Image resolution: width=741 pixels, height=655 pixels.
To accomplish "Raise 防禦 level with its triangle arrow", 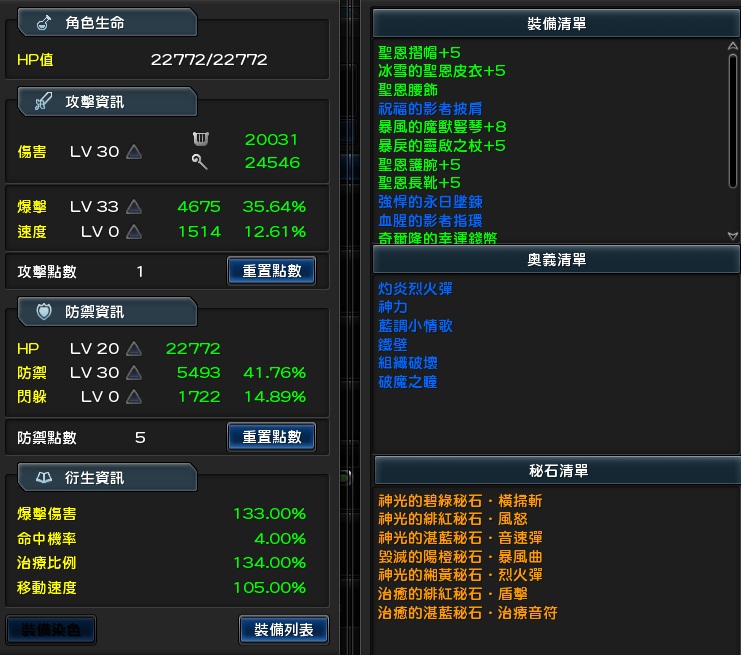I will tap(133, 372).
